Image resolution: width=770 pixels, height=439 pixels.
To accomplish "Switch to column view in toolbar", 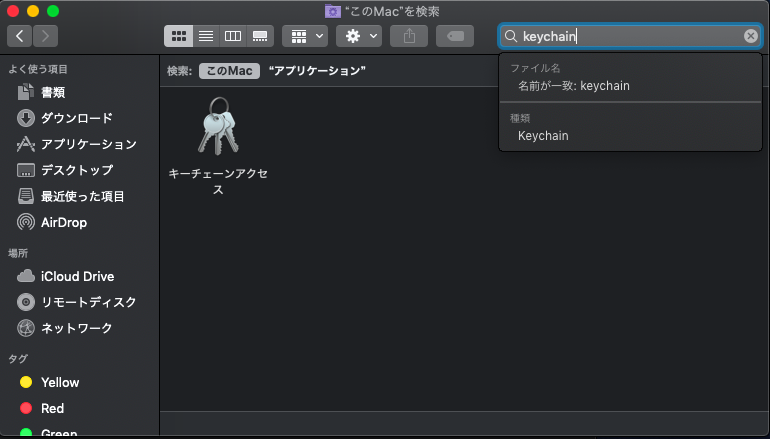I will tap(233, 36).
